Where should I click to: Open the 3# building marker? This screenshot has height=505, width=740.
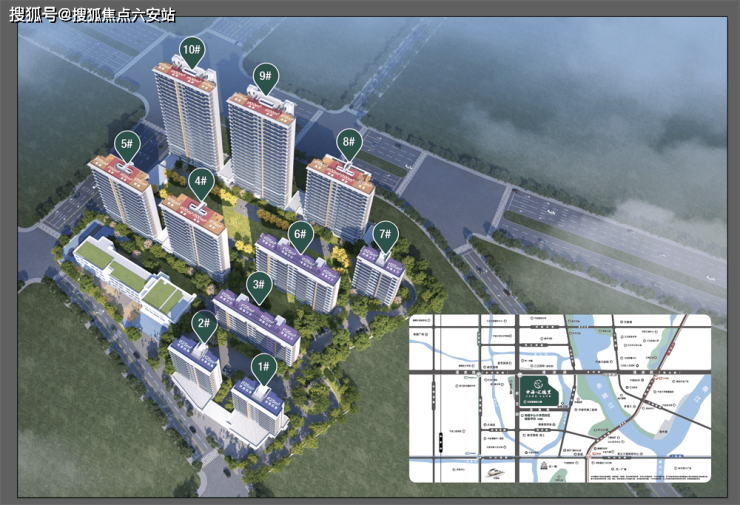[x=258, y=286]
